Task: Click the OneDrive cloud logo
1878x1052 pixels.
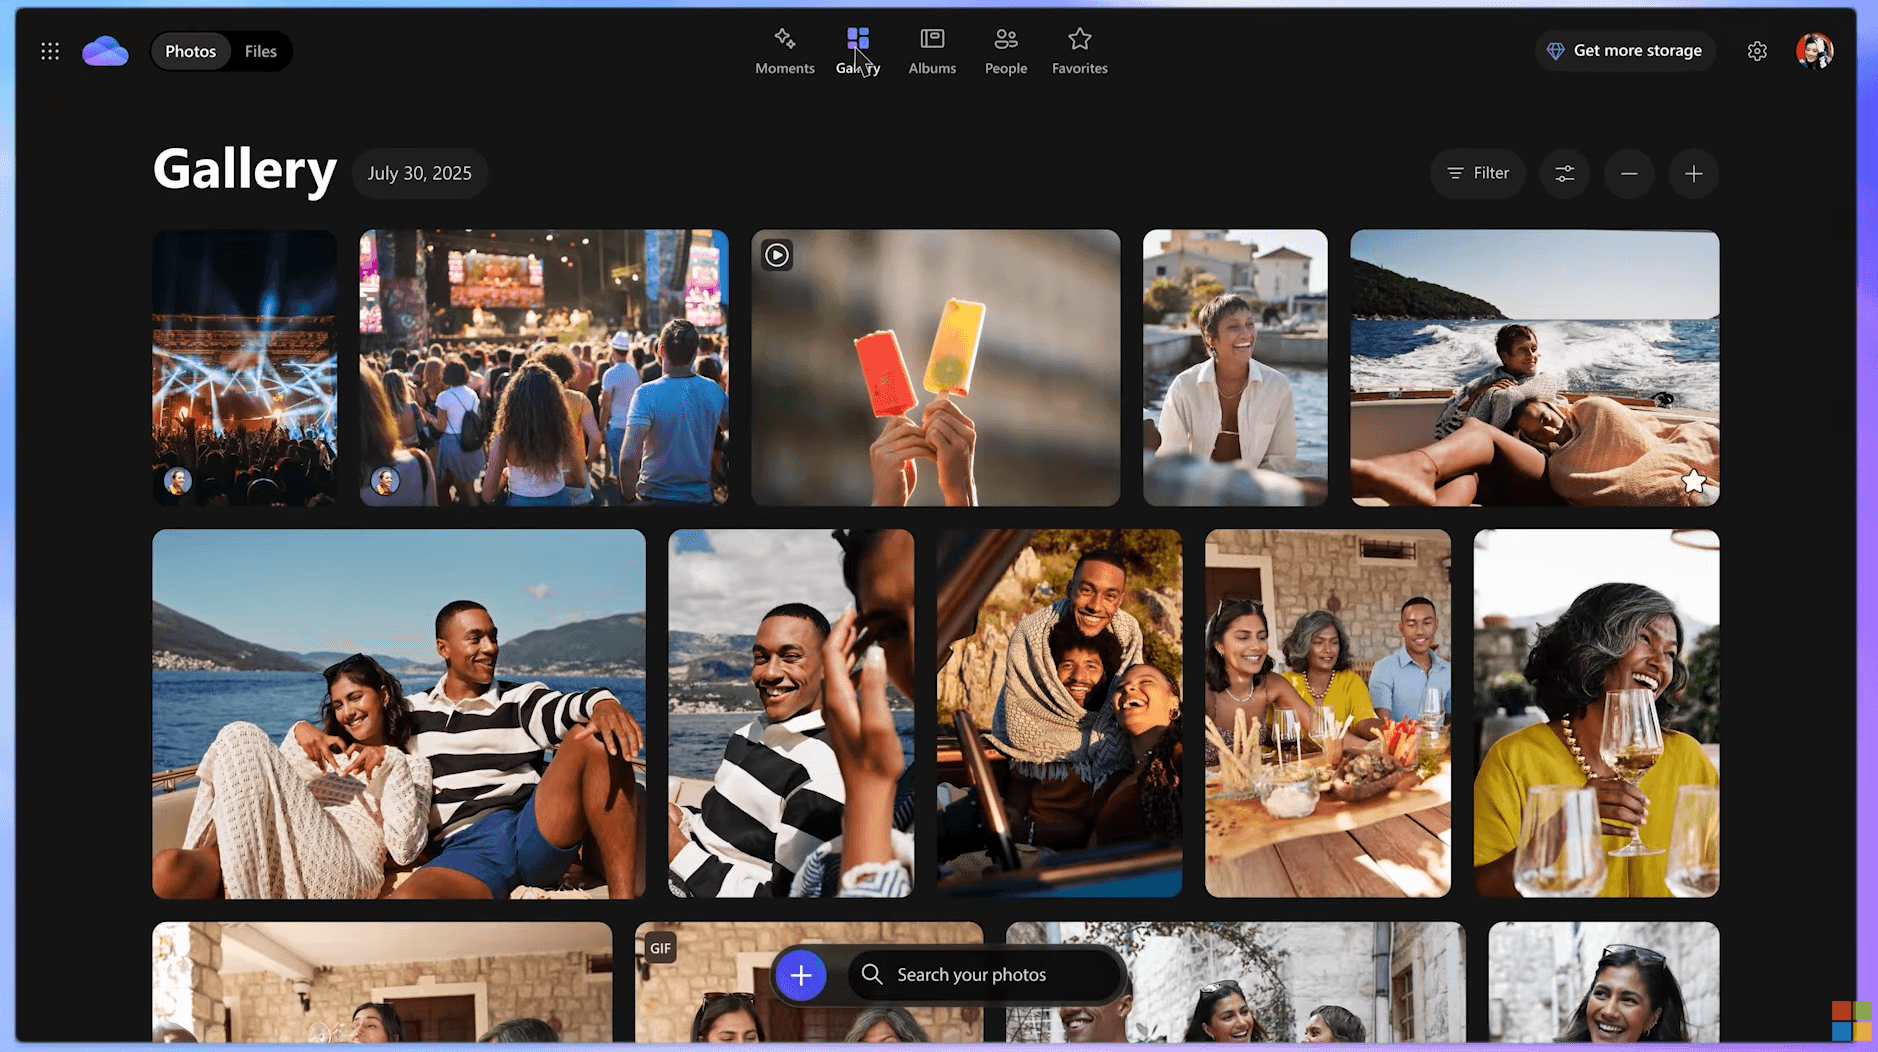Action: tap(105, 51)
